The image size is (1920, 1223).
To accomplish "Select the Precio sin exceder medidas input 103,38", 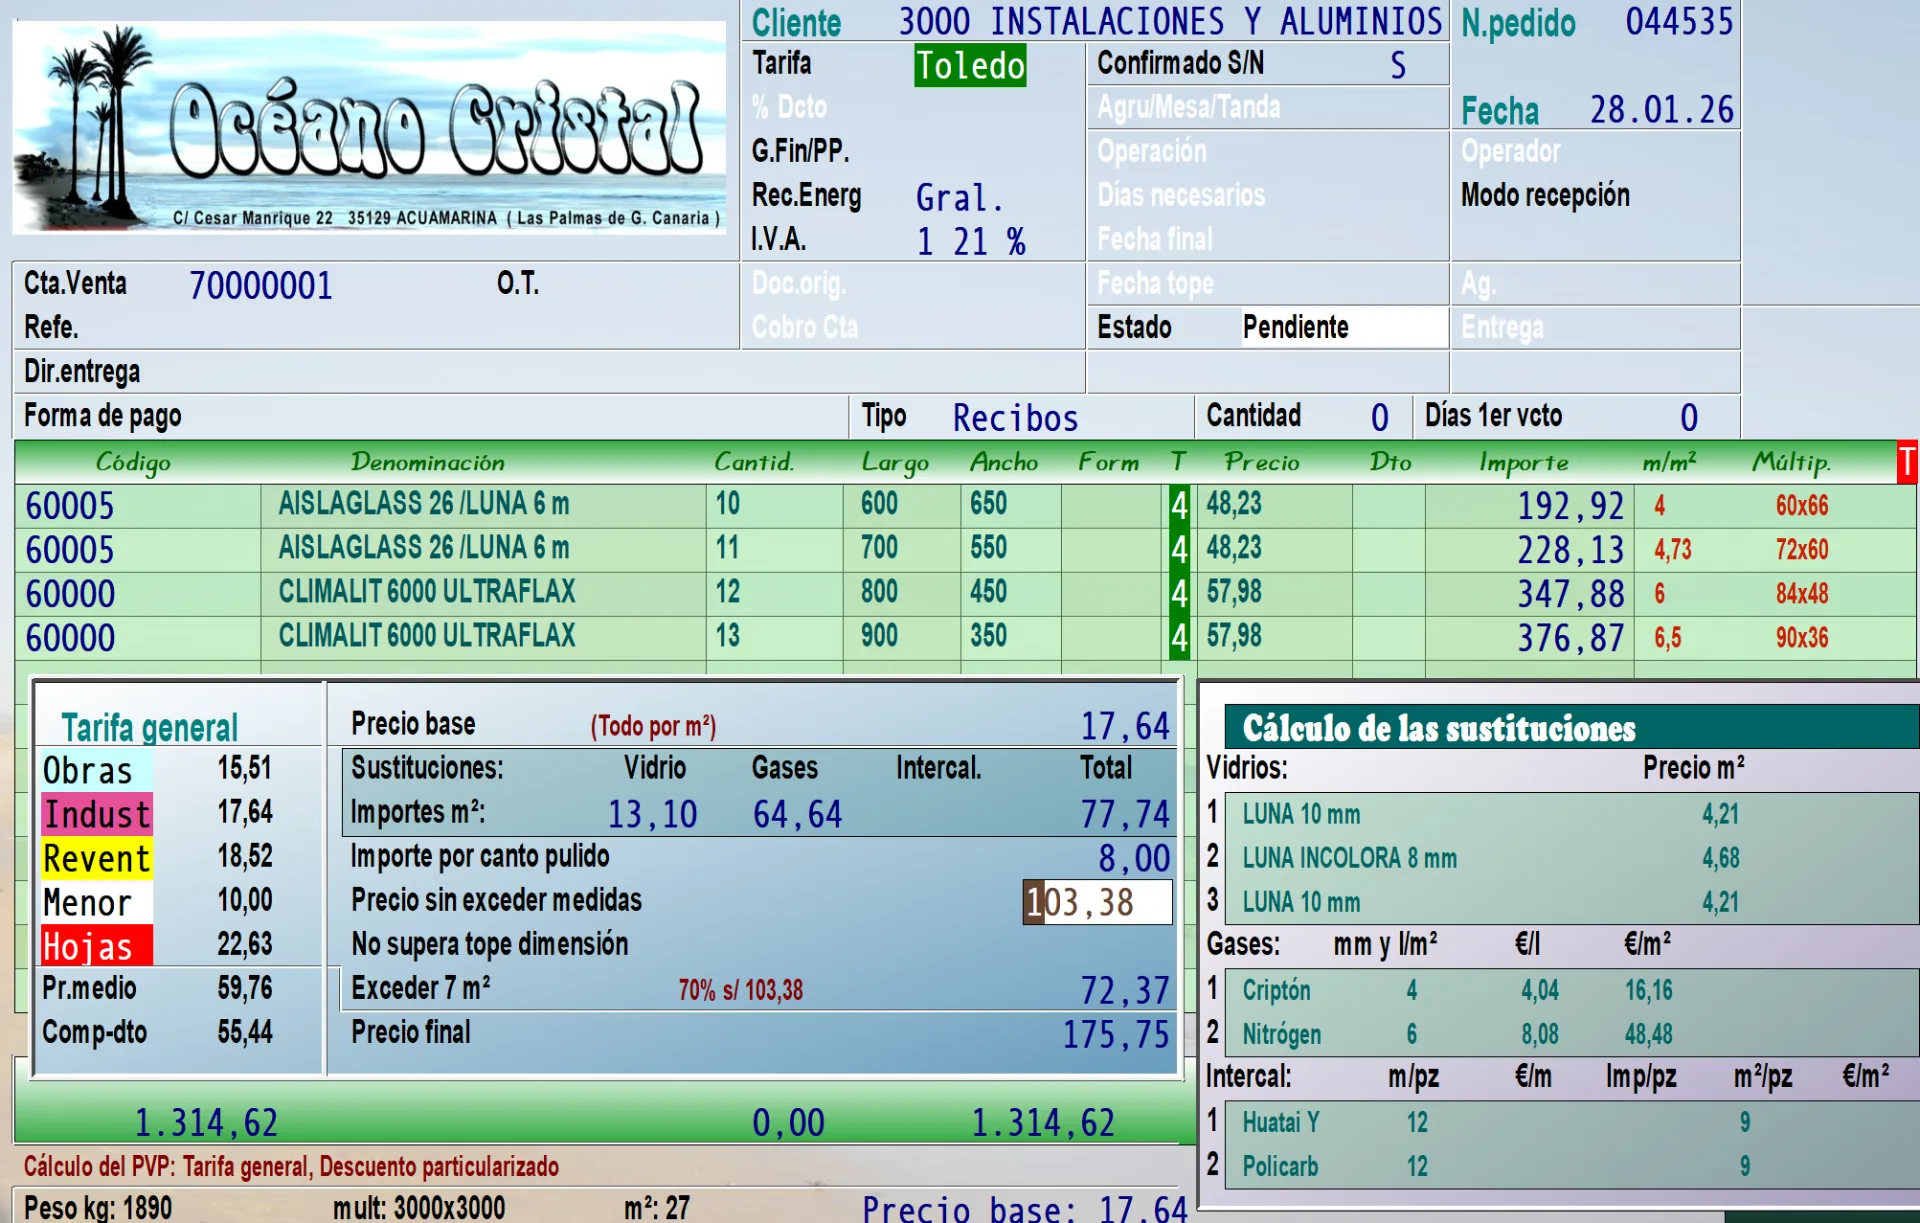I will coord(1097,902).
